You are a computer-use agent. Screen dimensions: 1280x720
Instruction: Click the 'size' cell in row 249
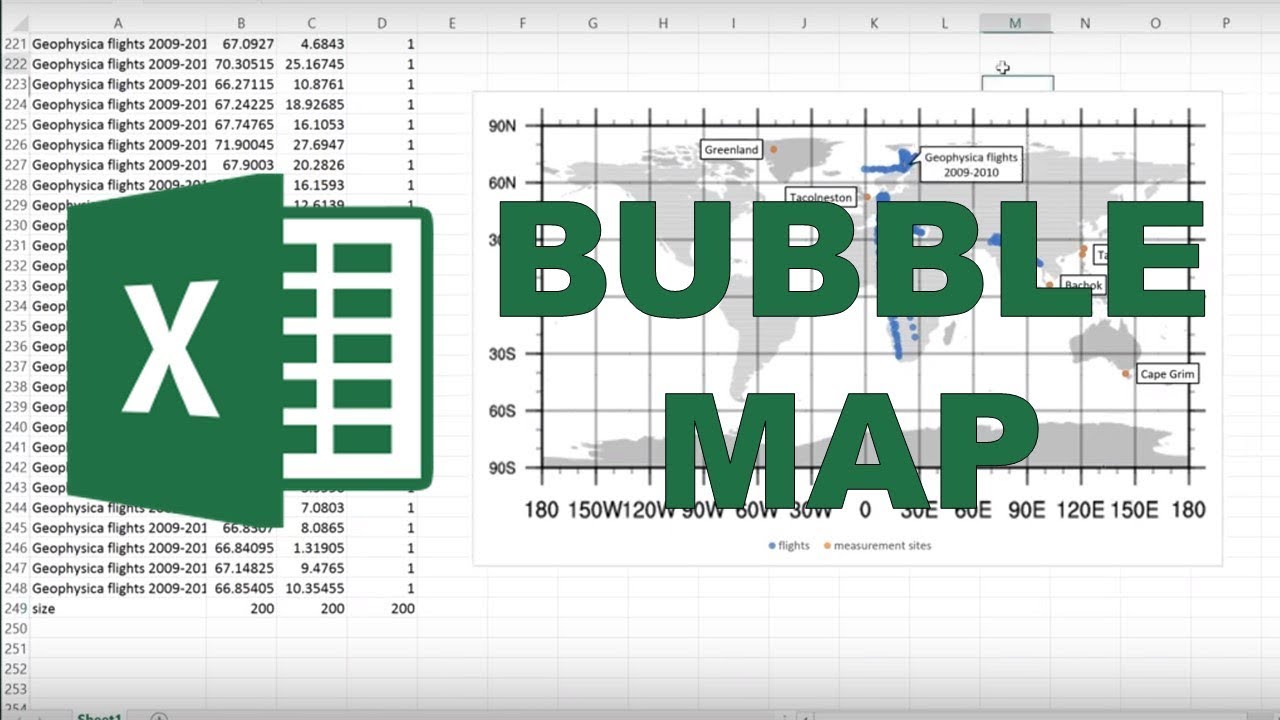pos(119,608)
